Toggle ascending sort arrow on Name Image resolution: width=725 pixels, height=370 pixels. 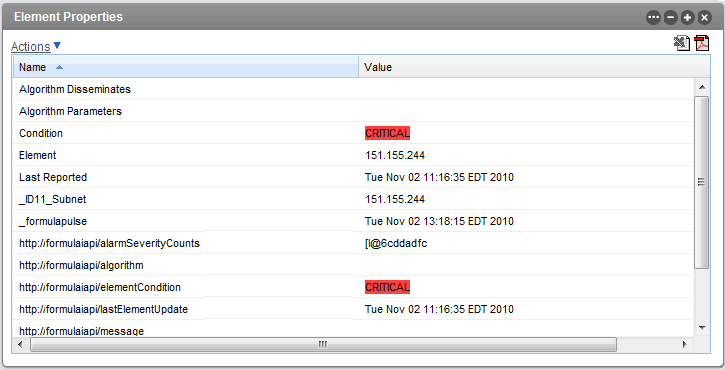click(x=59, y=68)
